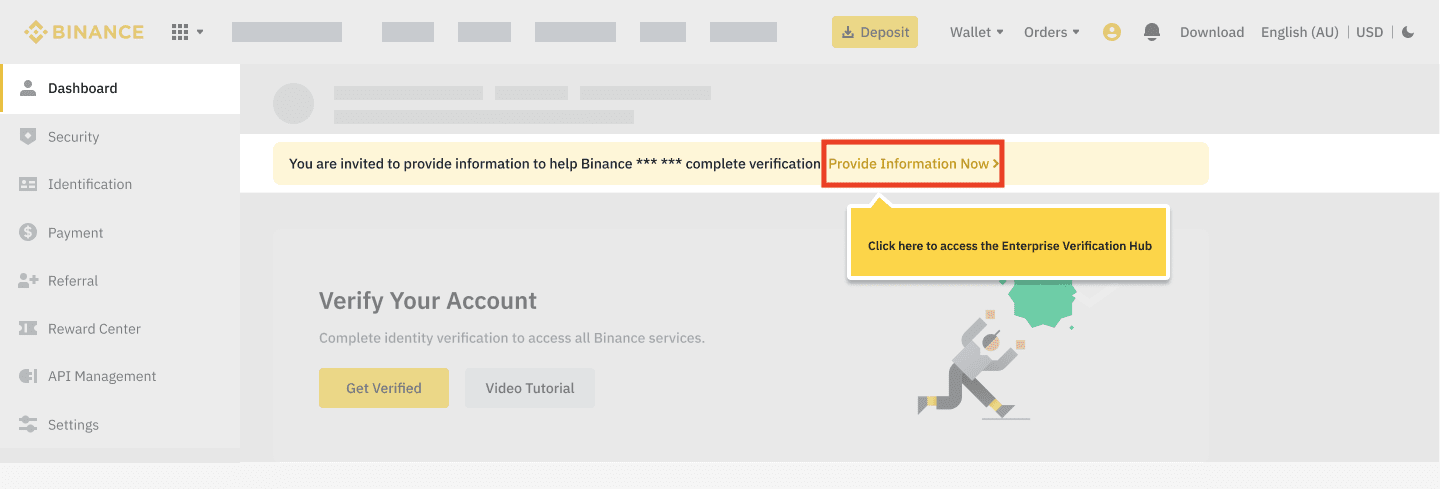Expand the Wallet dropdown
1440x489 pixels.
pos(976,32)
